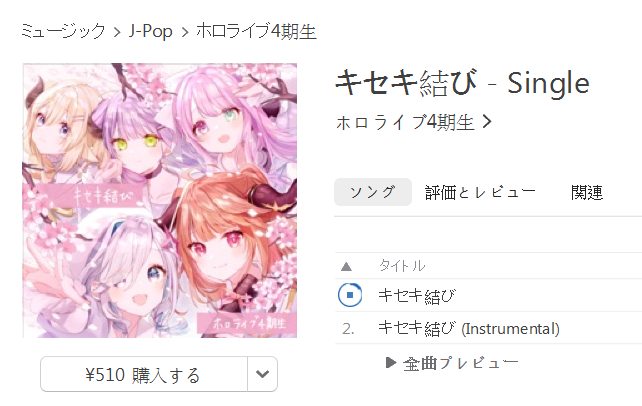Screen dimensions: 642x406
Task: Click the sort arrow in track header
Action: [346, 267]
